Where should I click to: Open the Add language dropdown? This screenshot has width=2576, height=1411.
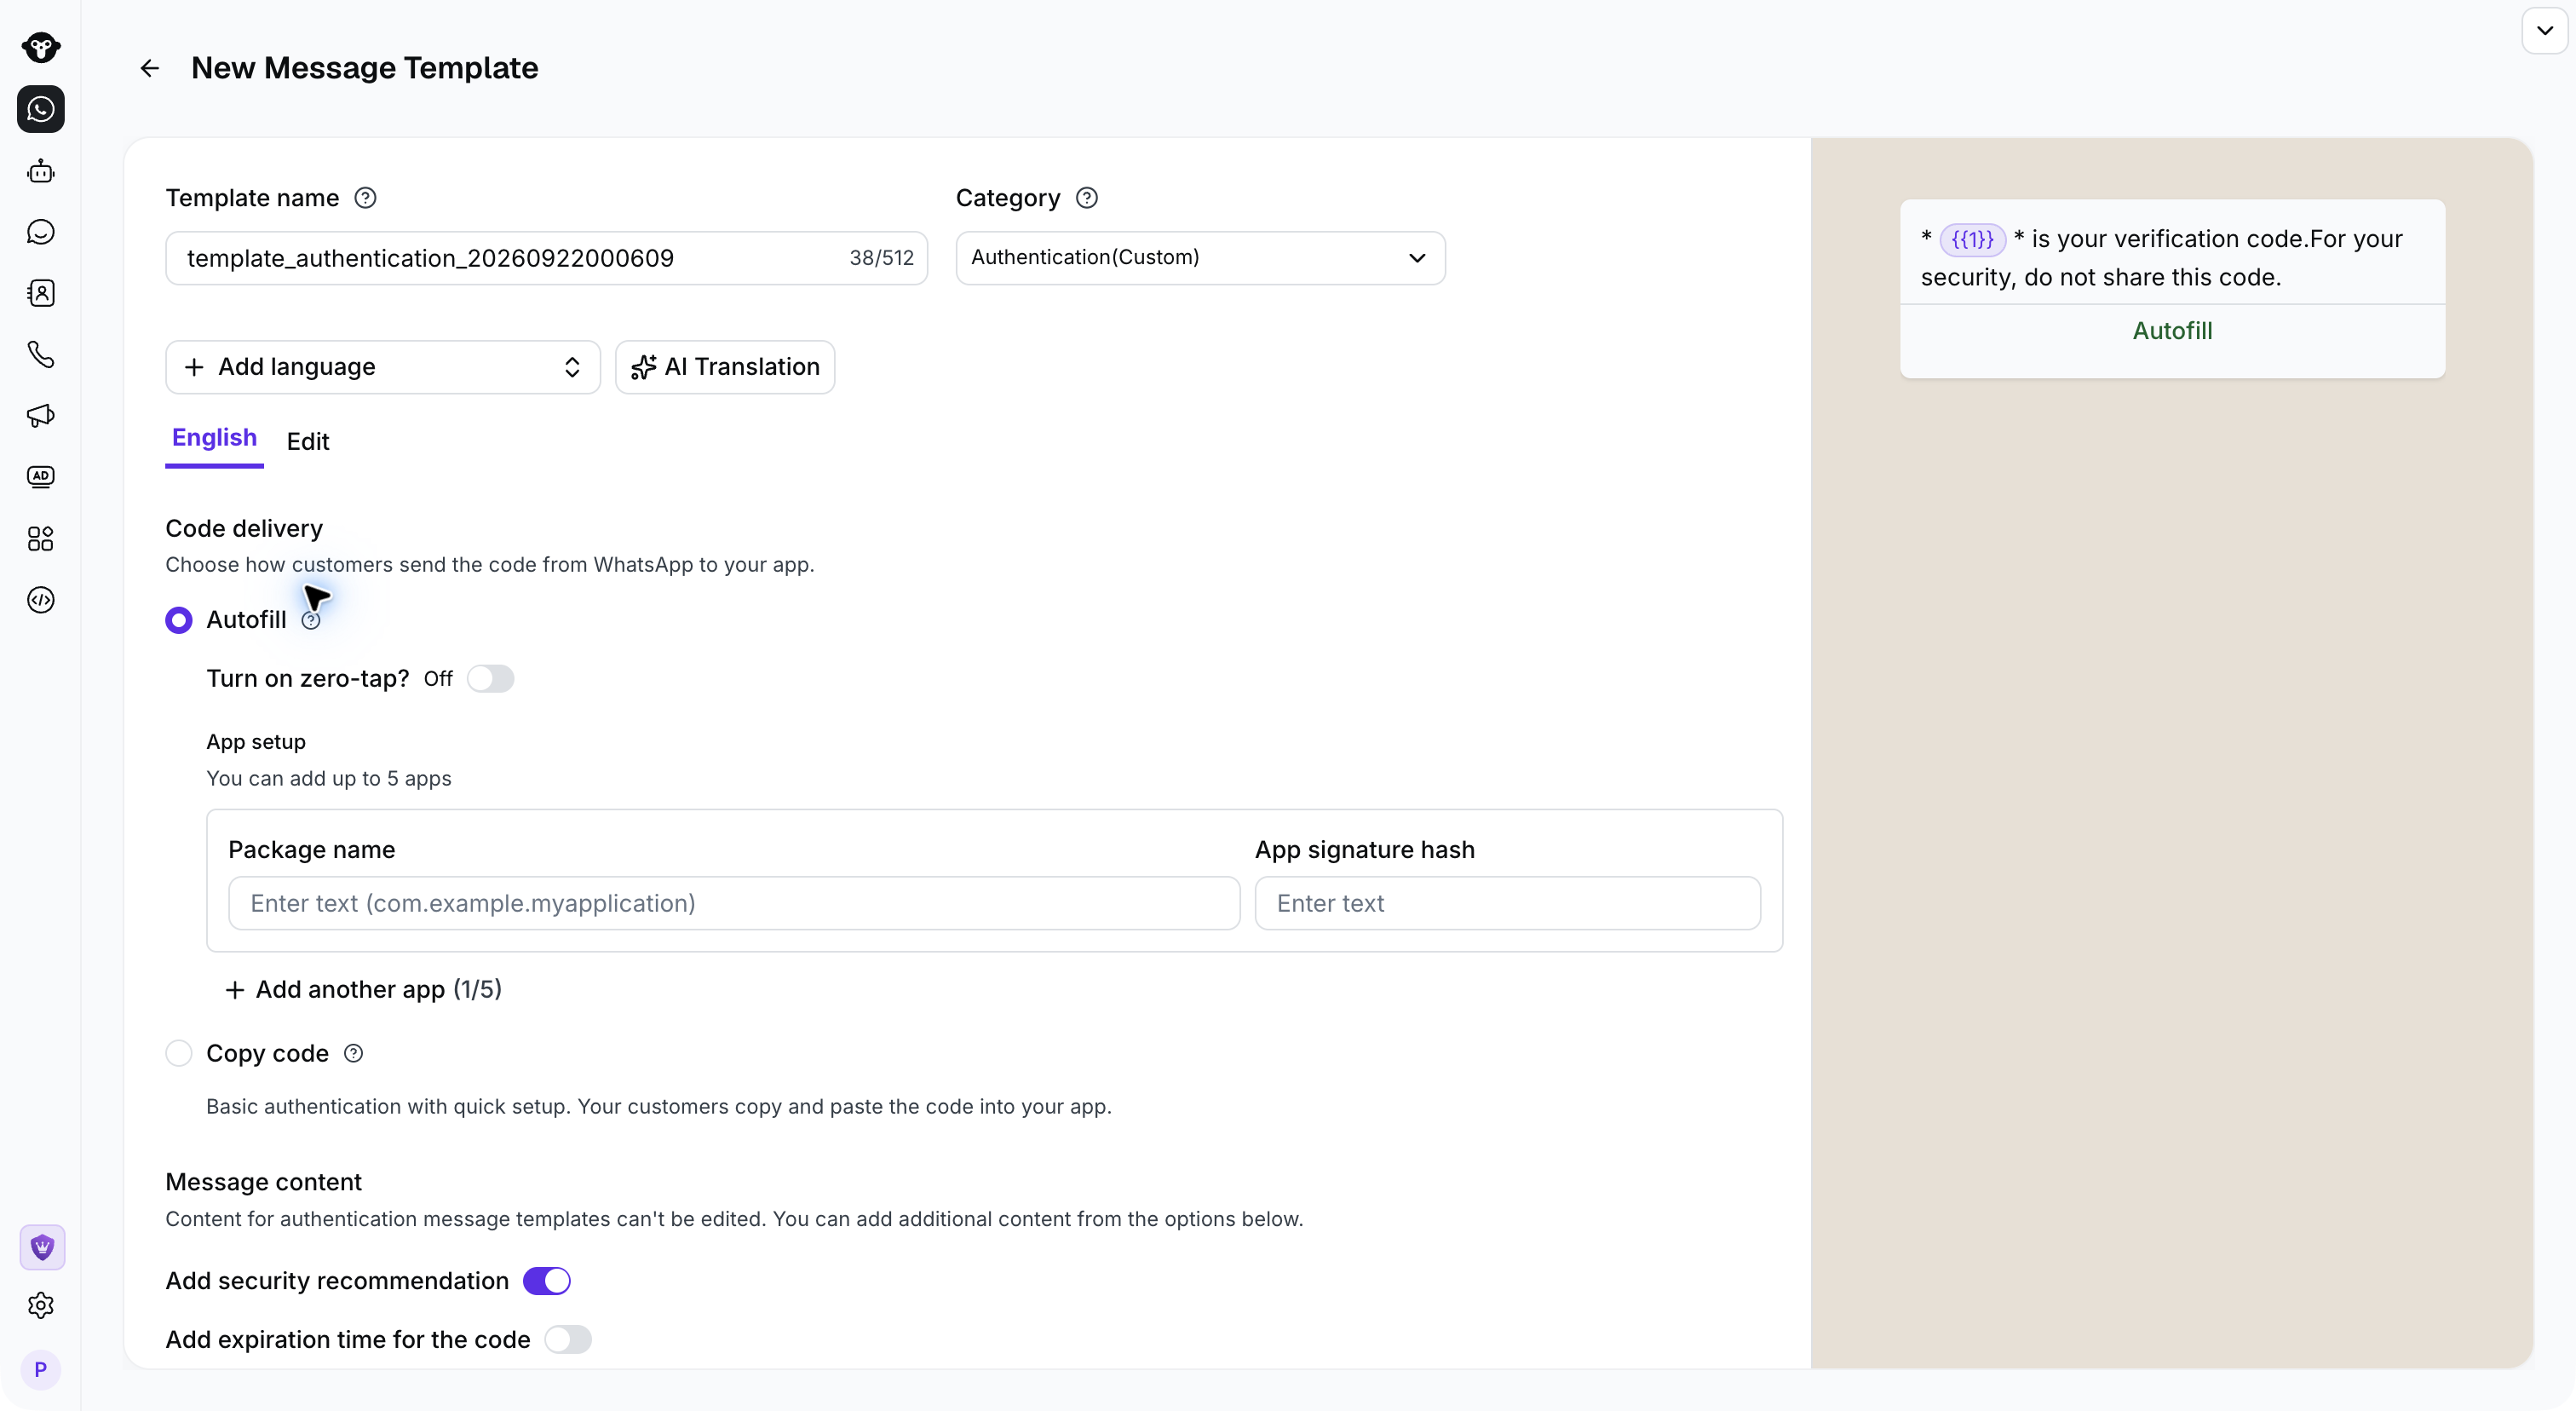click(x=383, y=367)
